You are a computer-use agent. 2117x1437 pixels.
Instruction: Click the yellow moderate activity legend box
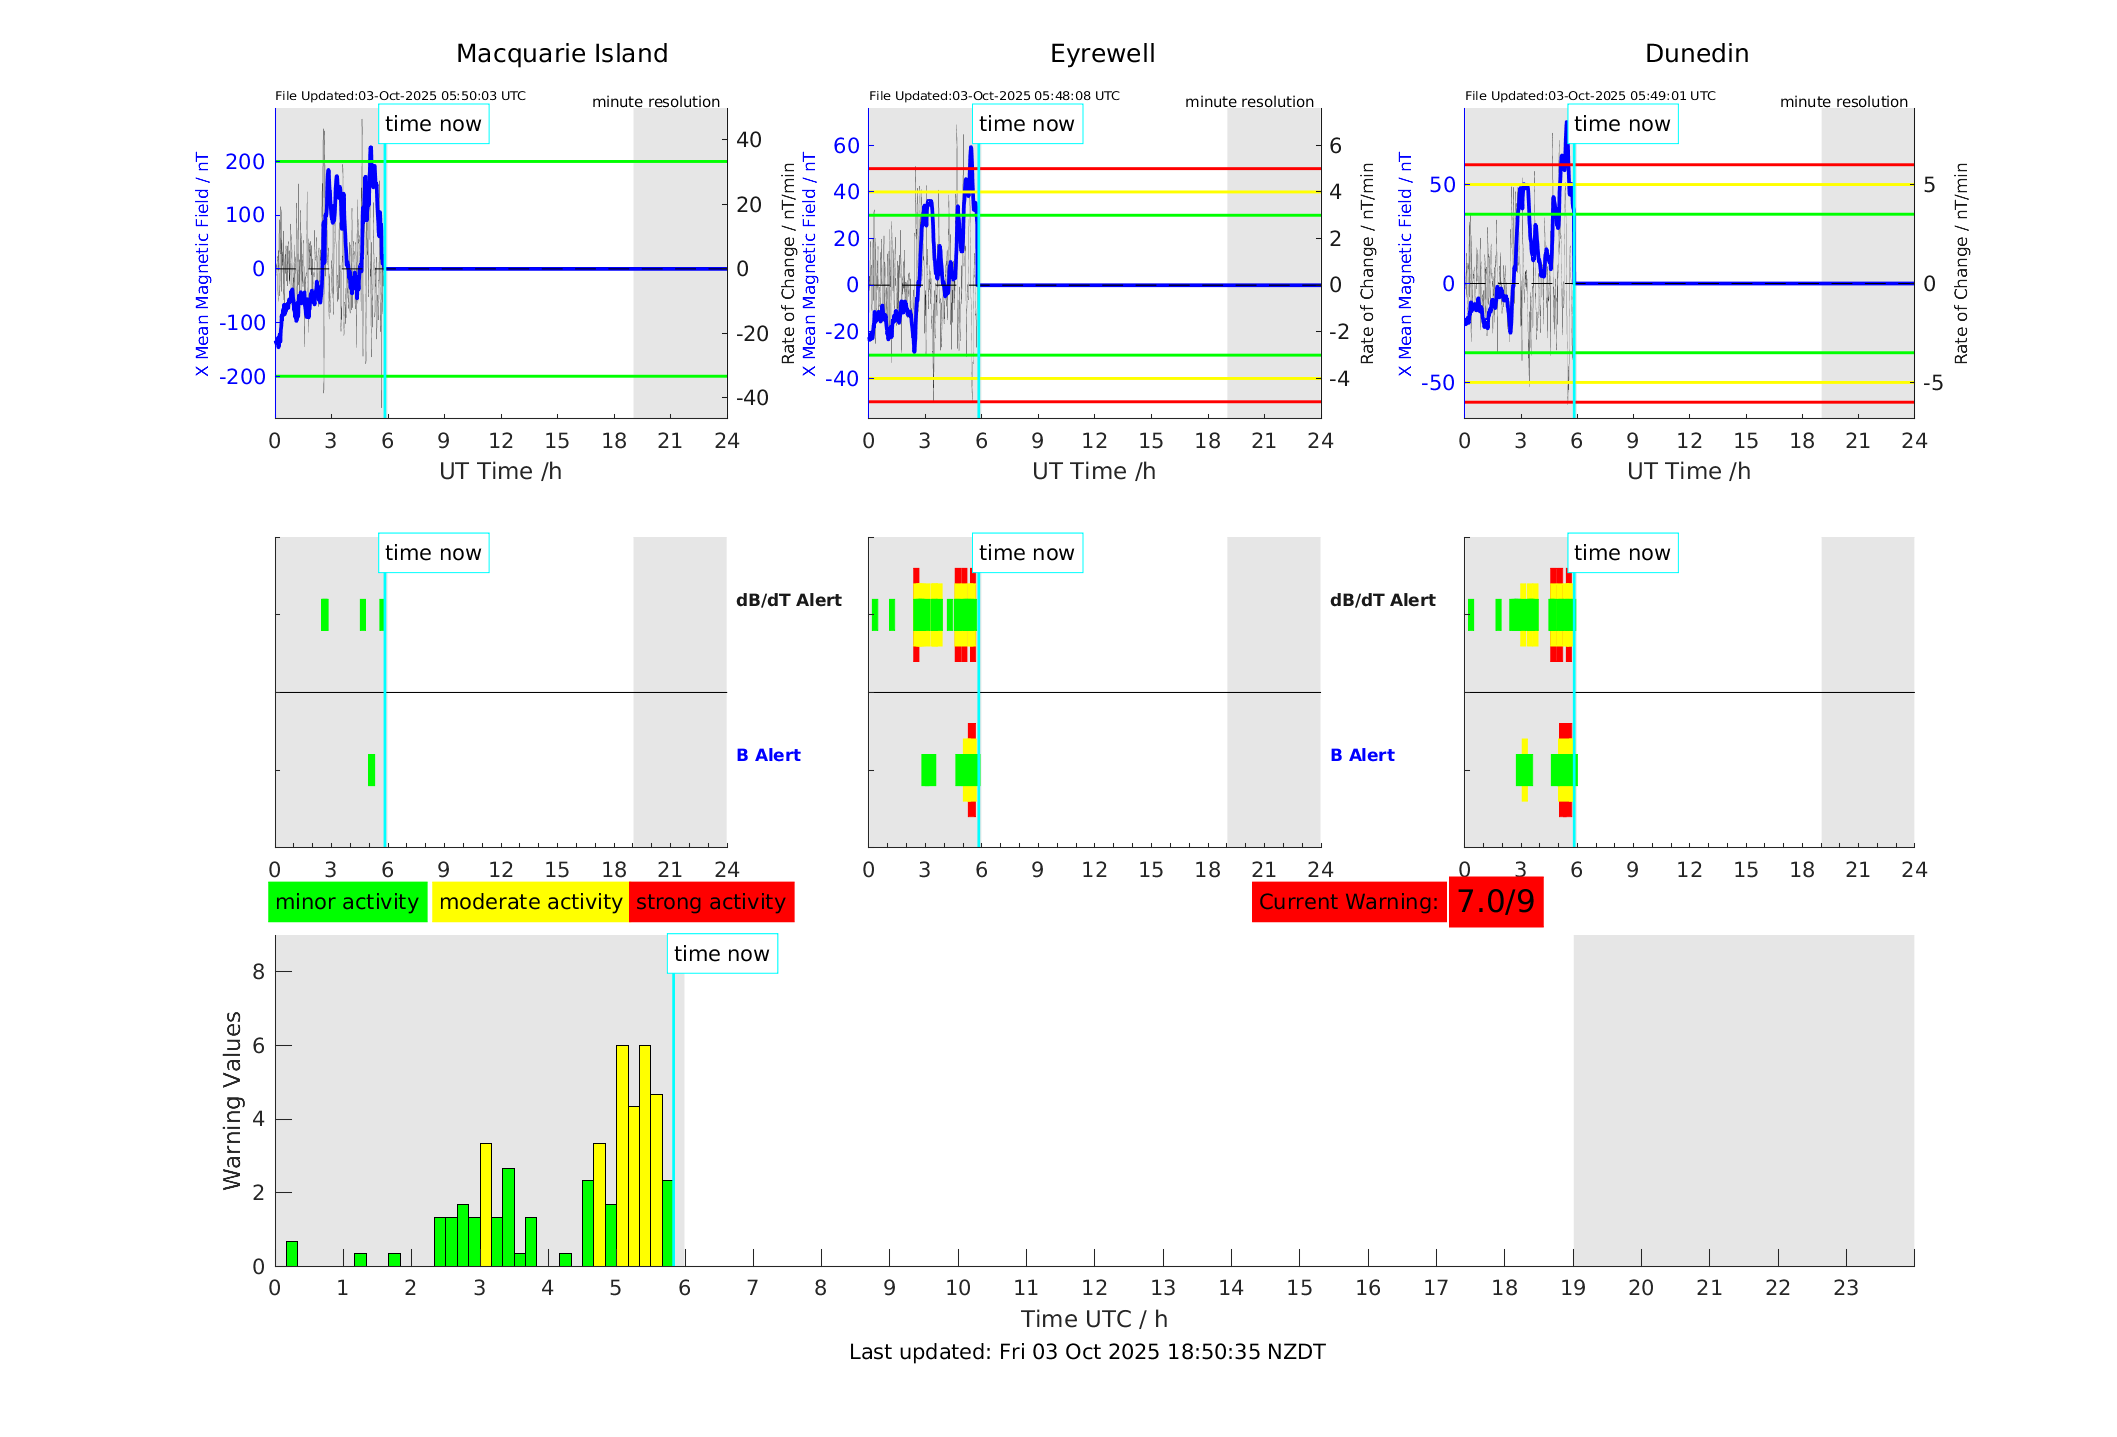click(x=530, y=902)
